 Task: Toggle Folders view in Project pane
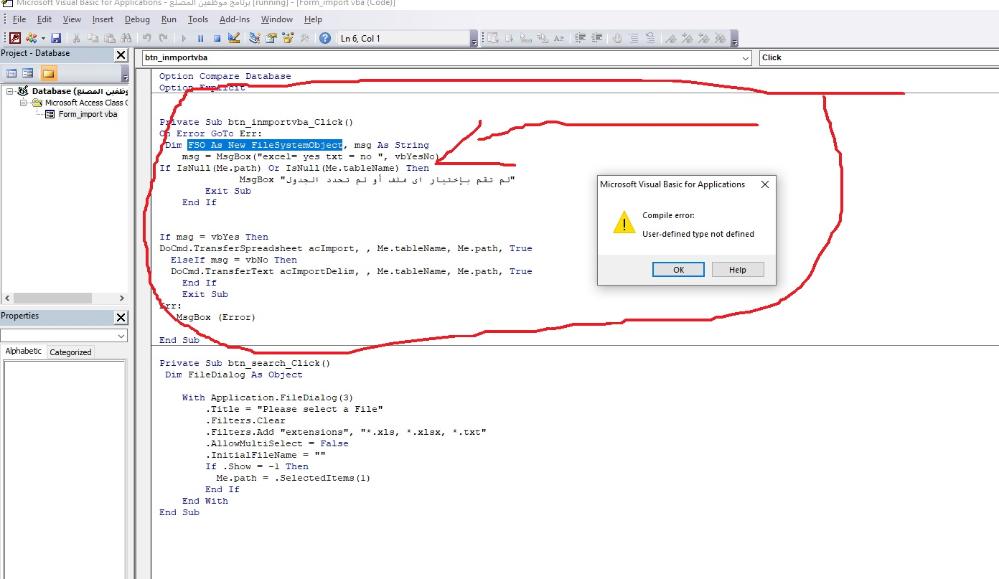(x=48, y=74)
